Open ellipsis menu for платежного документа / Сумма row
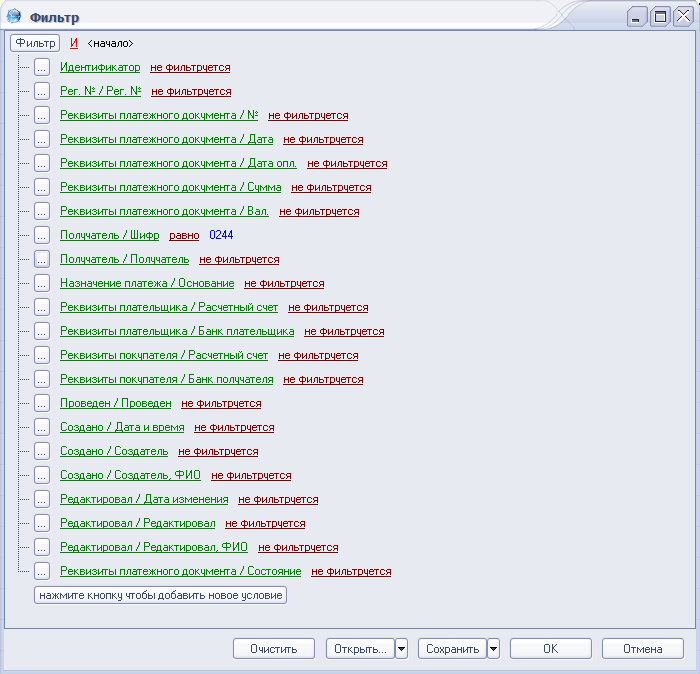Screen dimensions: 700x674 [42, 187]
